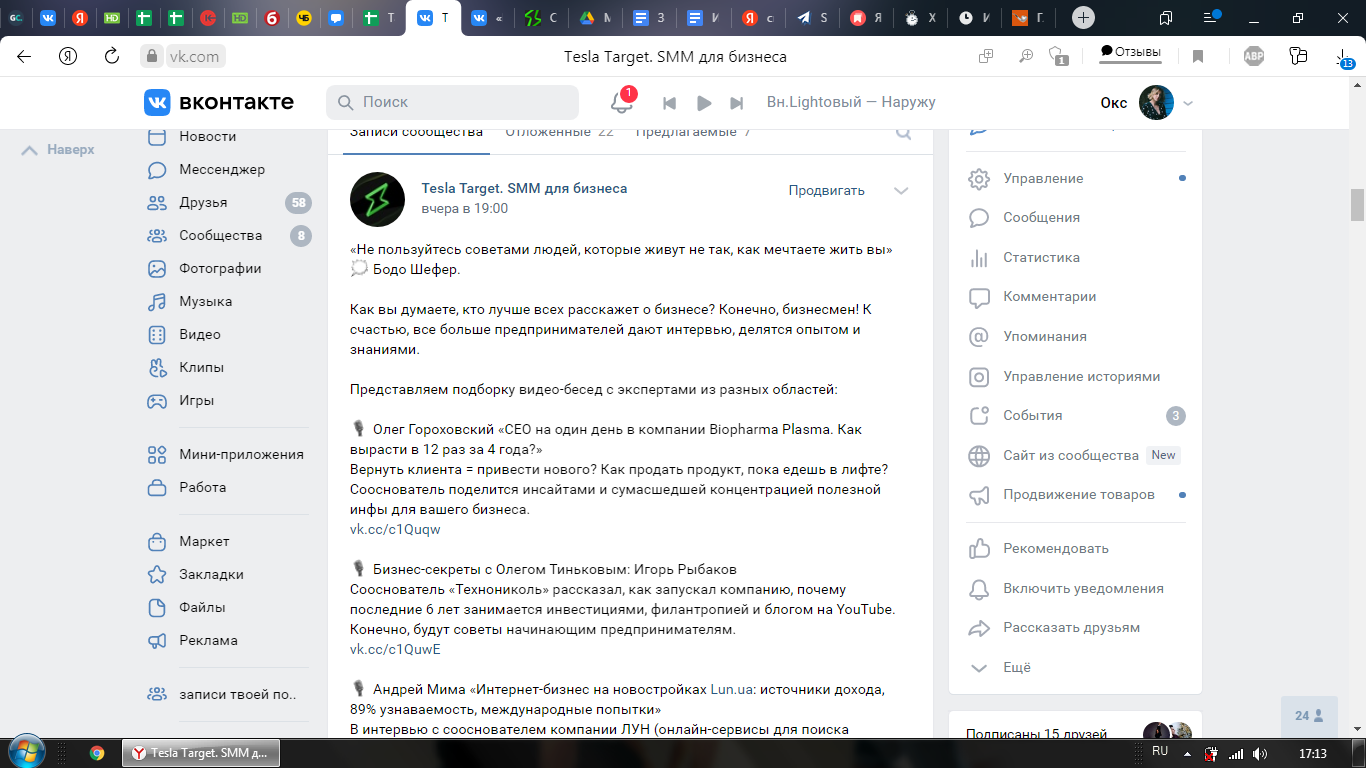Switch to Записи сообщества tab

[416, 131]
